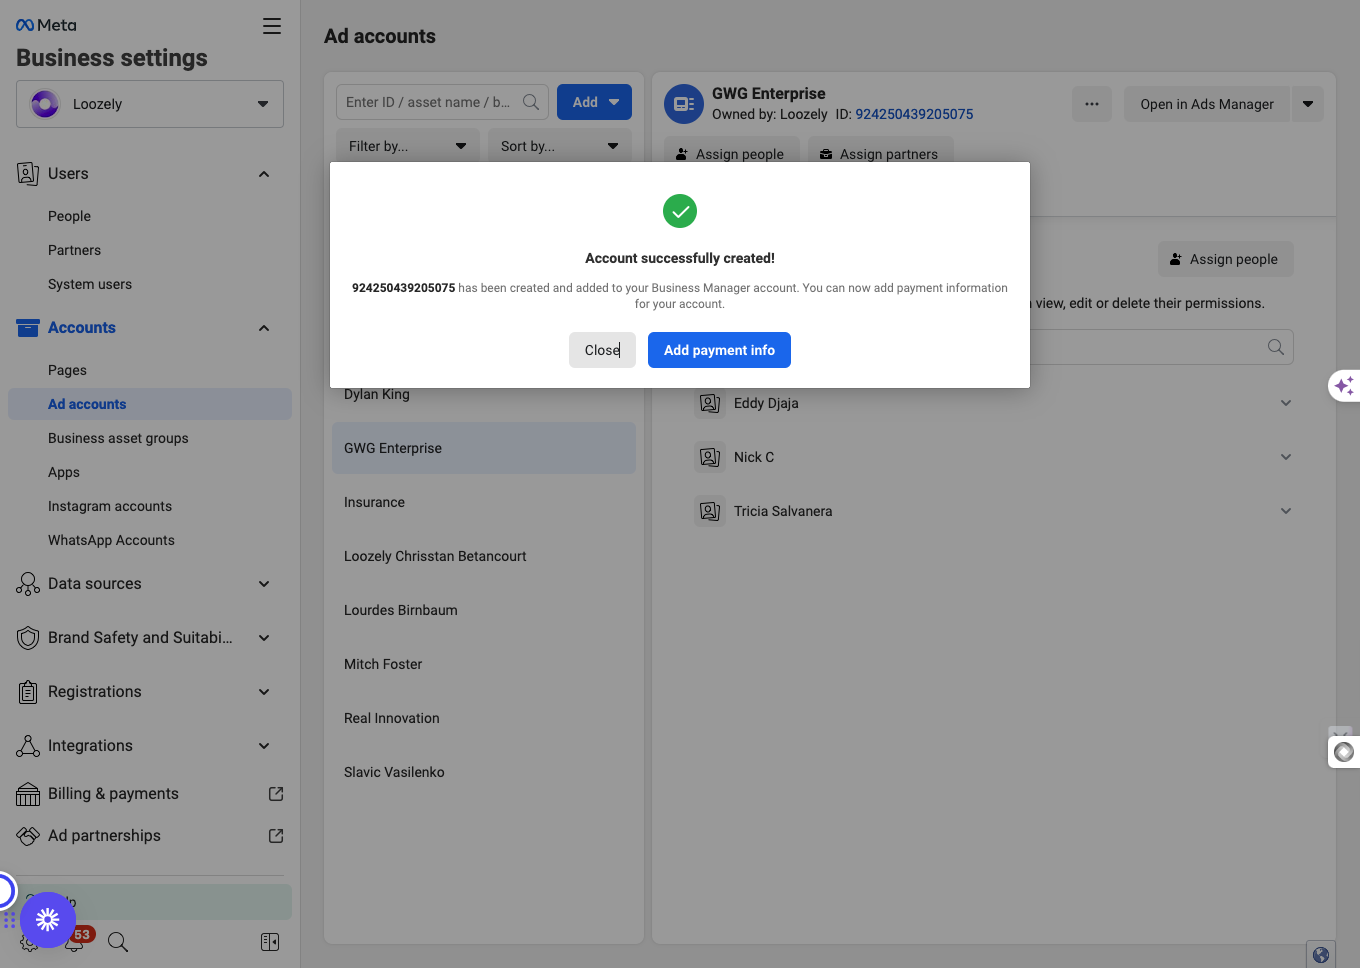This screenshot has width=1360, height=968.
Task: Click the Add payment info button
Action: coord(719,350)
